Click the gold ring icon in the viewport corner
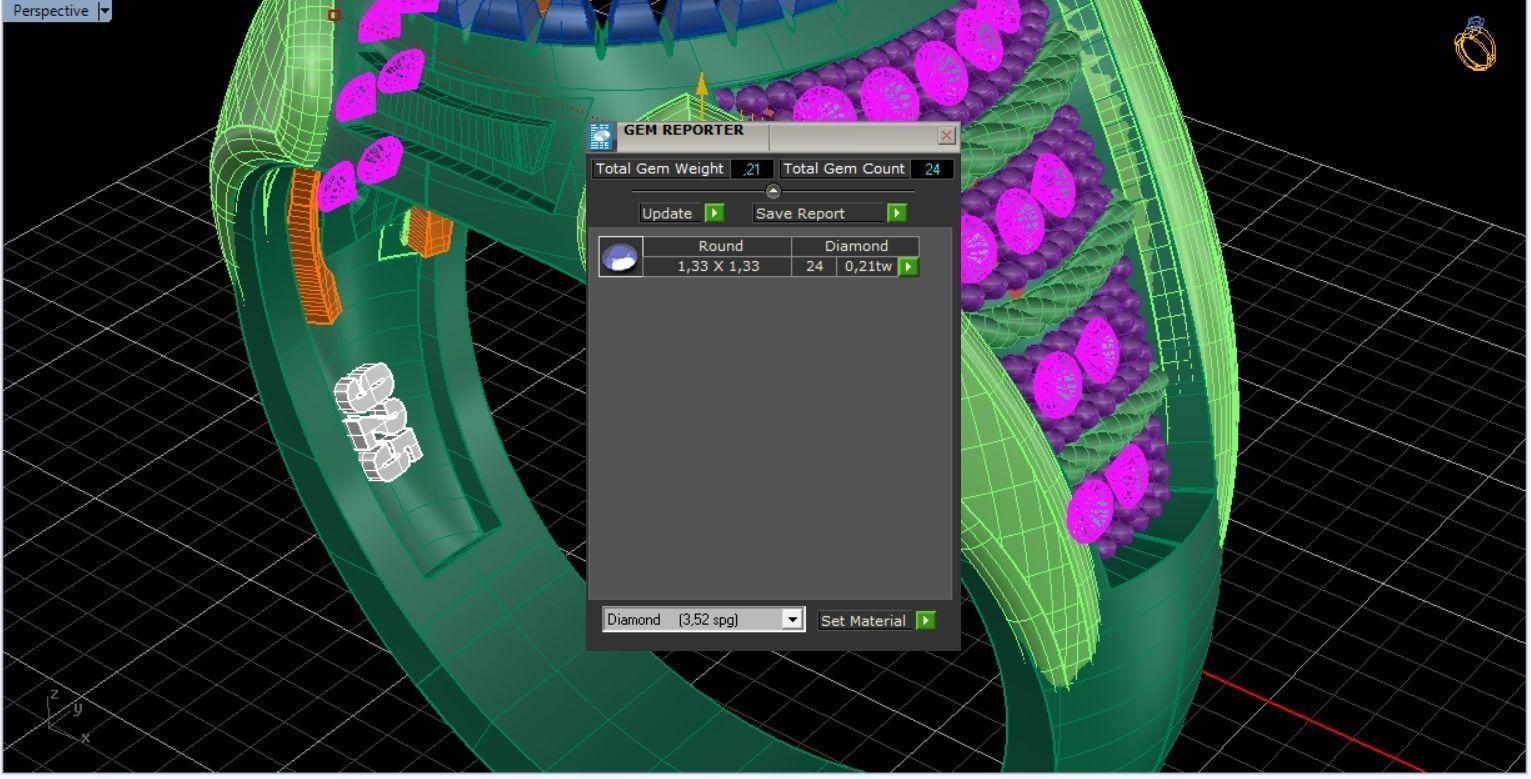This screenshot has height=779, width=1531. (1476, 44)
